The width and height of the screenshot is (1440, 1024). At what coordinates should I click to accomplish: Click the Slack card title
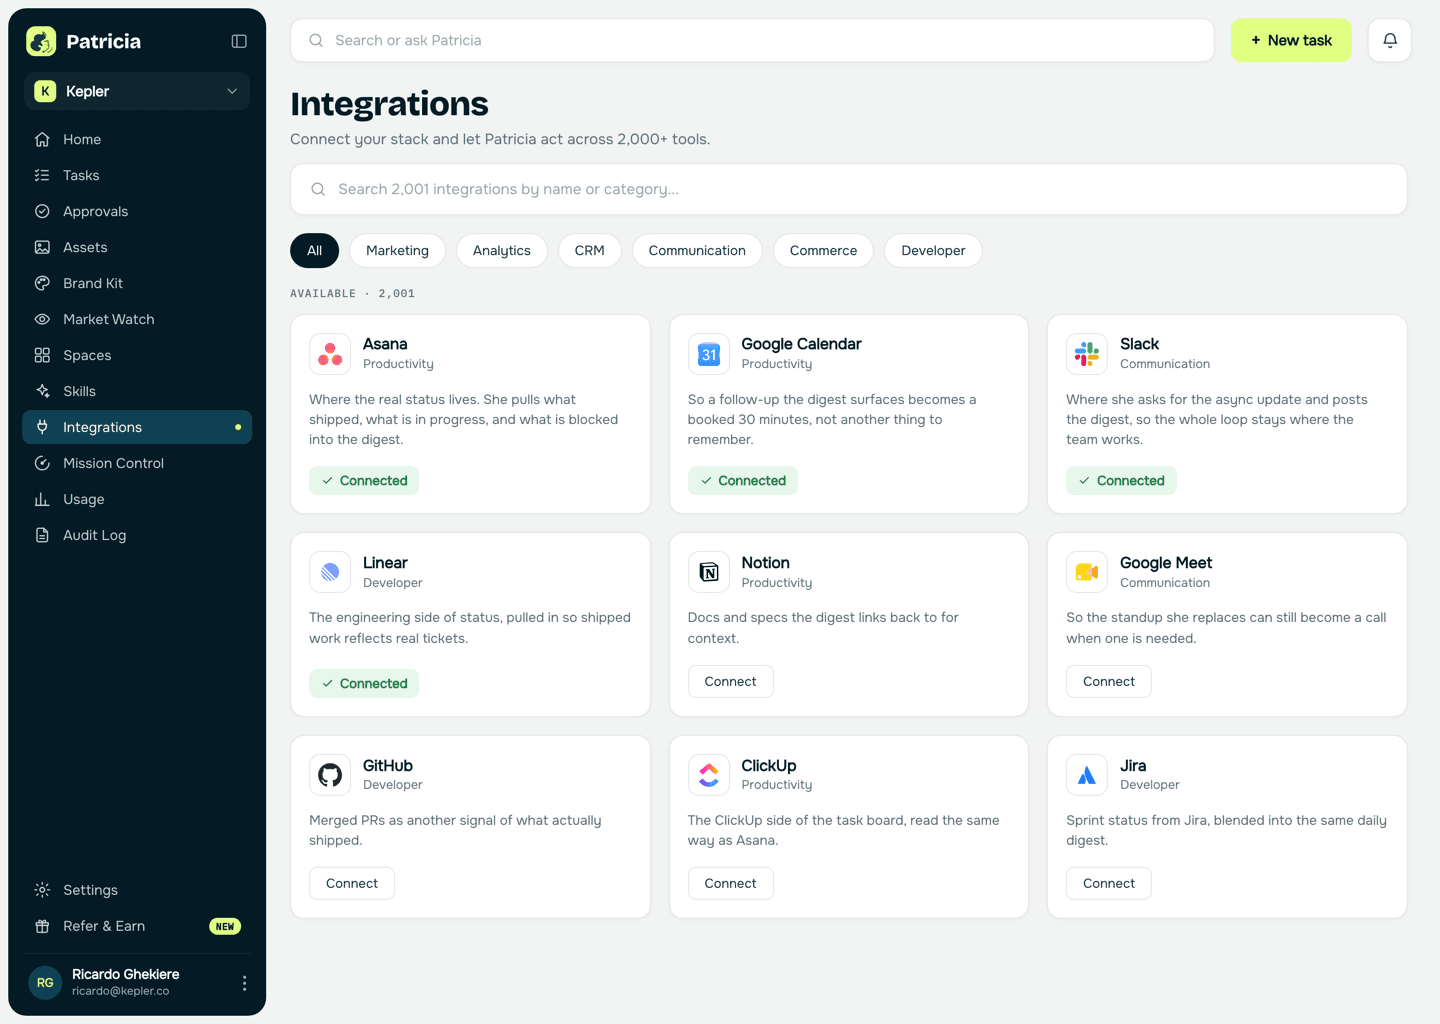tap(1139, 344)
